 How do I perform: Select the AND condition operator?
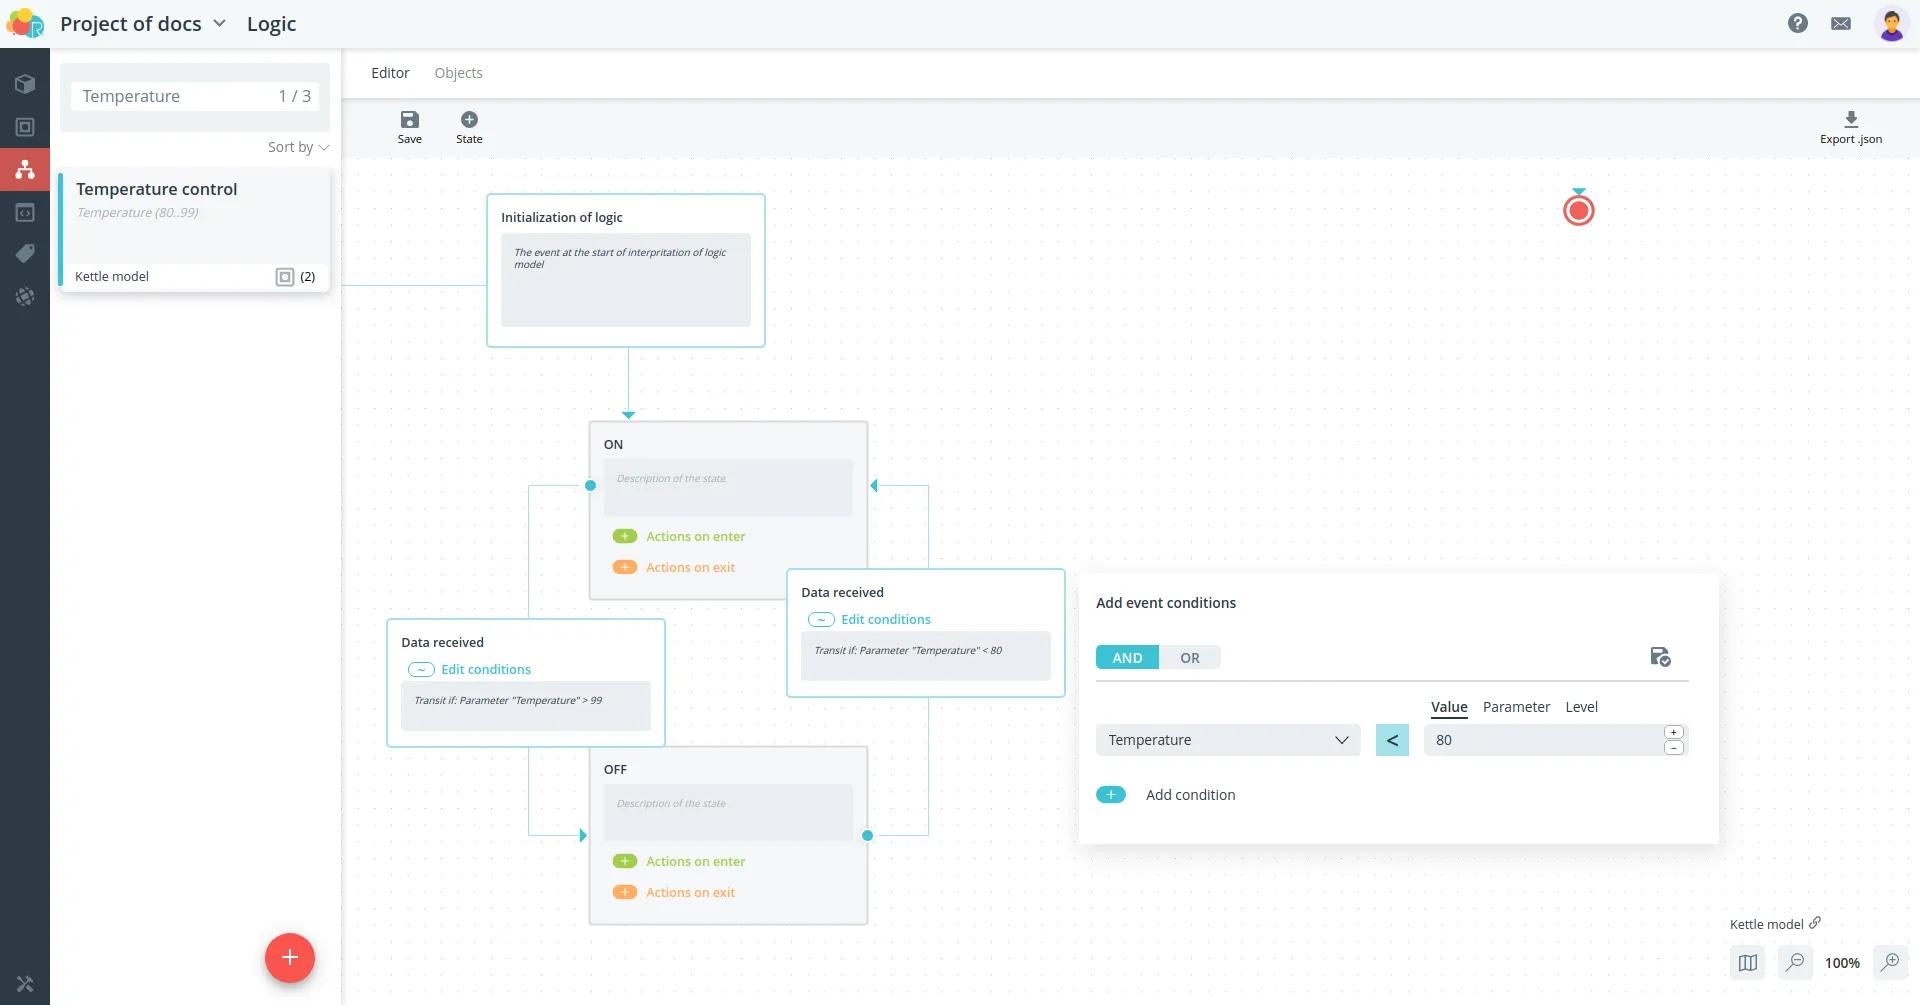1127,657
